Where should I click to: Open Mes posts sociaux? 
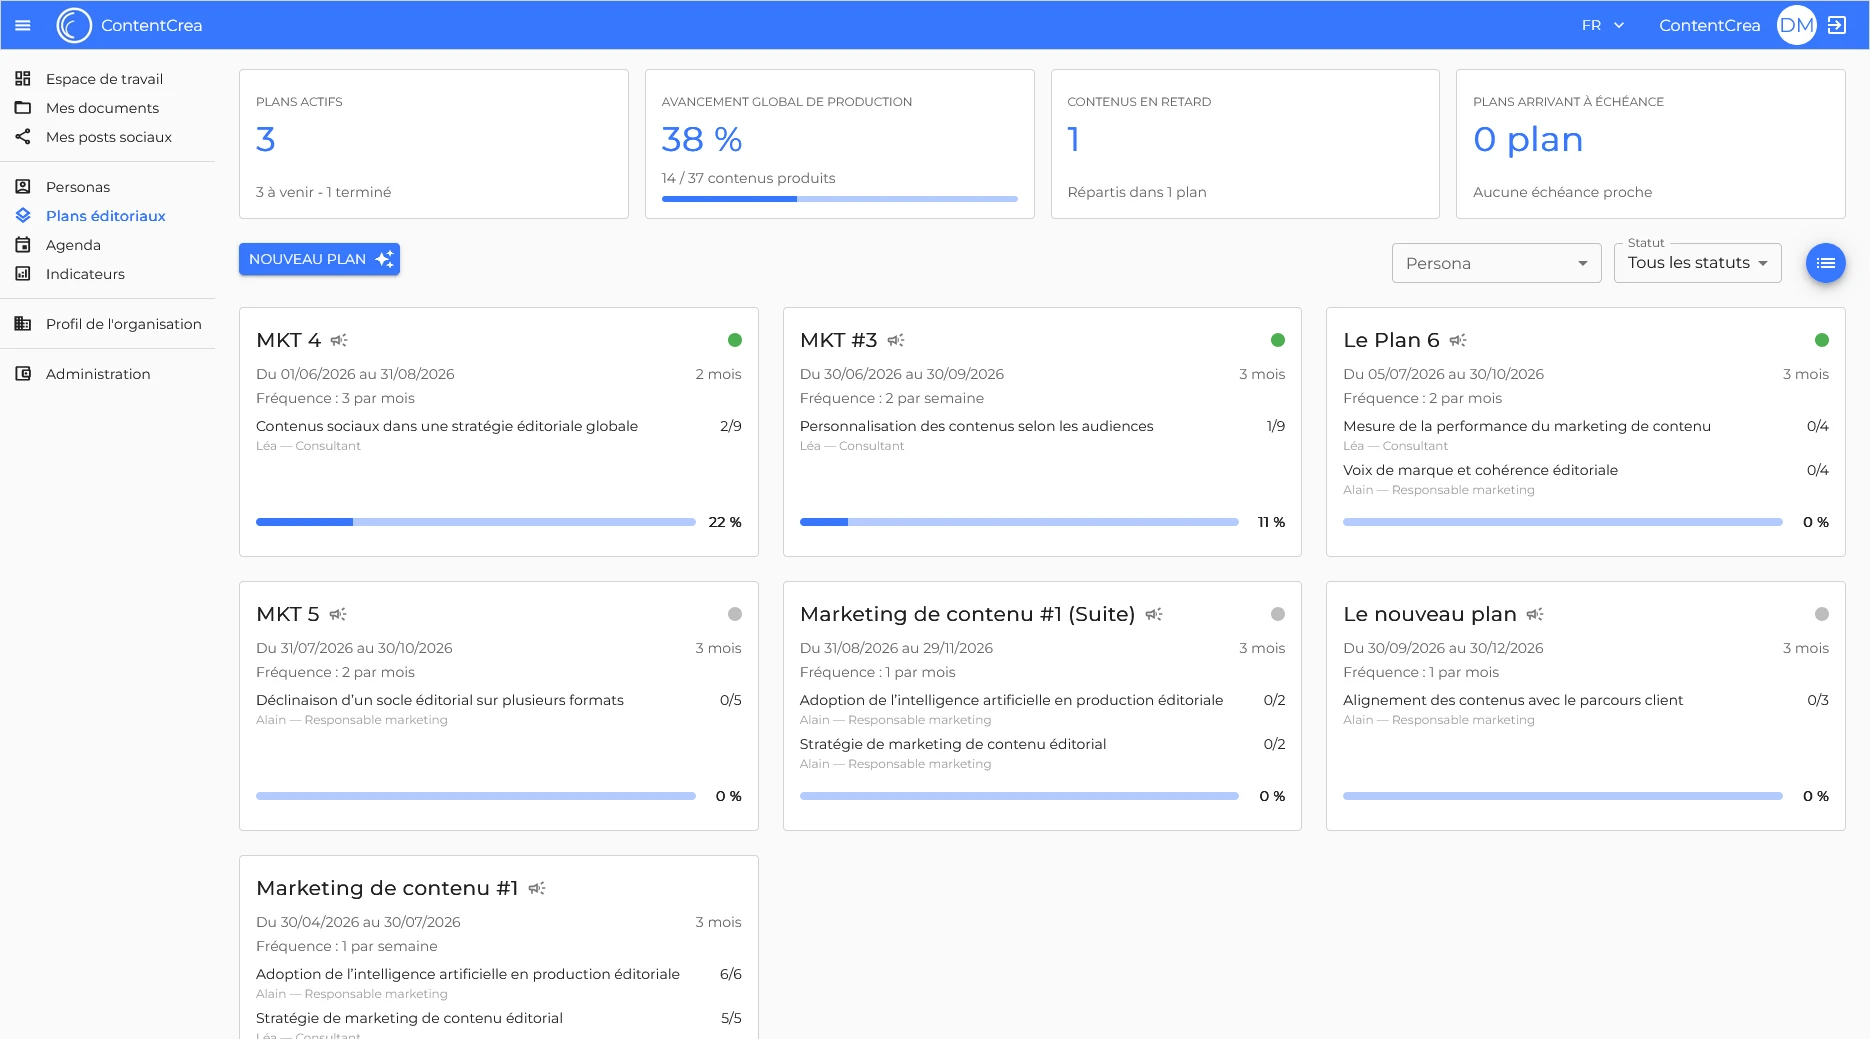pyautogui.click(x=109, y=136)
